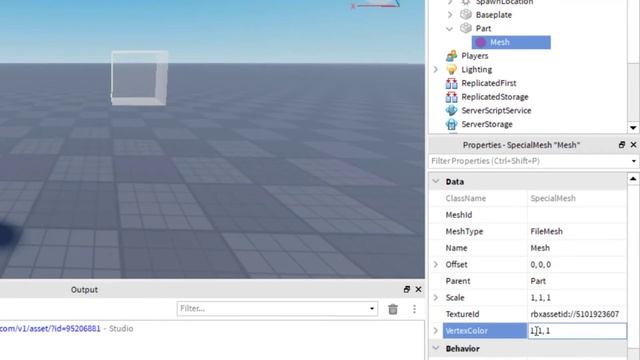Image resolution: width=640 pixels, height=360 pixels.
Task: Edit the Offset value 0, 0, 0
Action: pyautogui.click(x=577, y=264)
